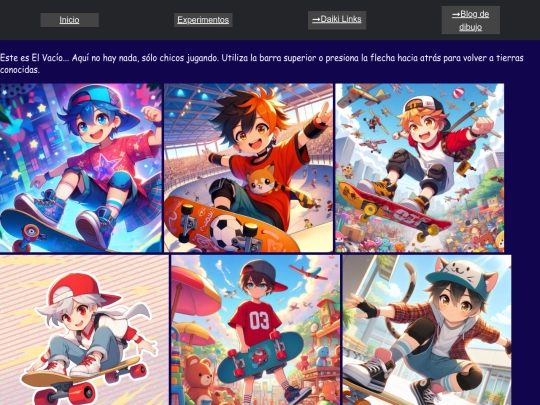The image size is (540, 405).
Task: View the cat-hat skater boy image
Action: coord(427,330)
